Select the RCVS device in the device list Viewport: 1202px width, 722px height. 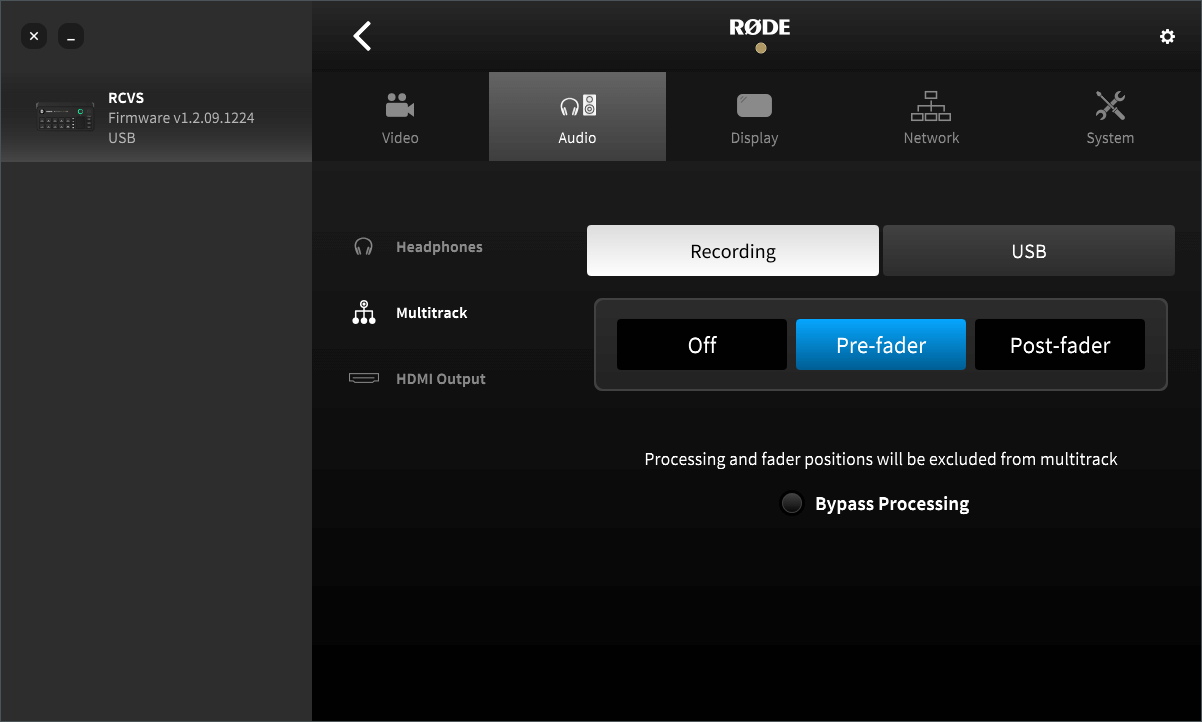[155, 117]
